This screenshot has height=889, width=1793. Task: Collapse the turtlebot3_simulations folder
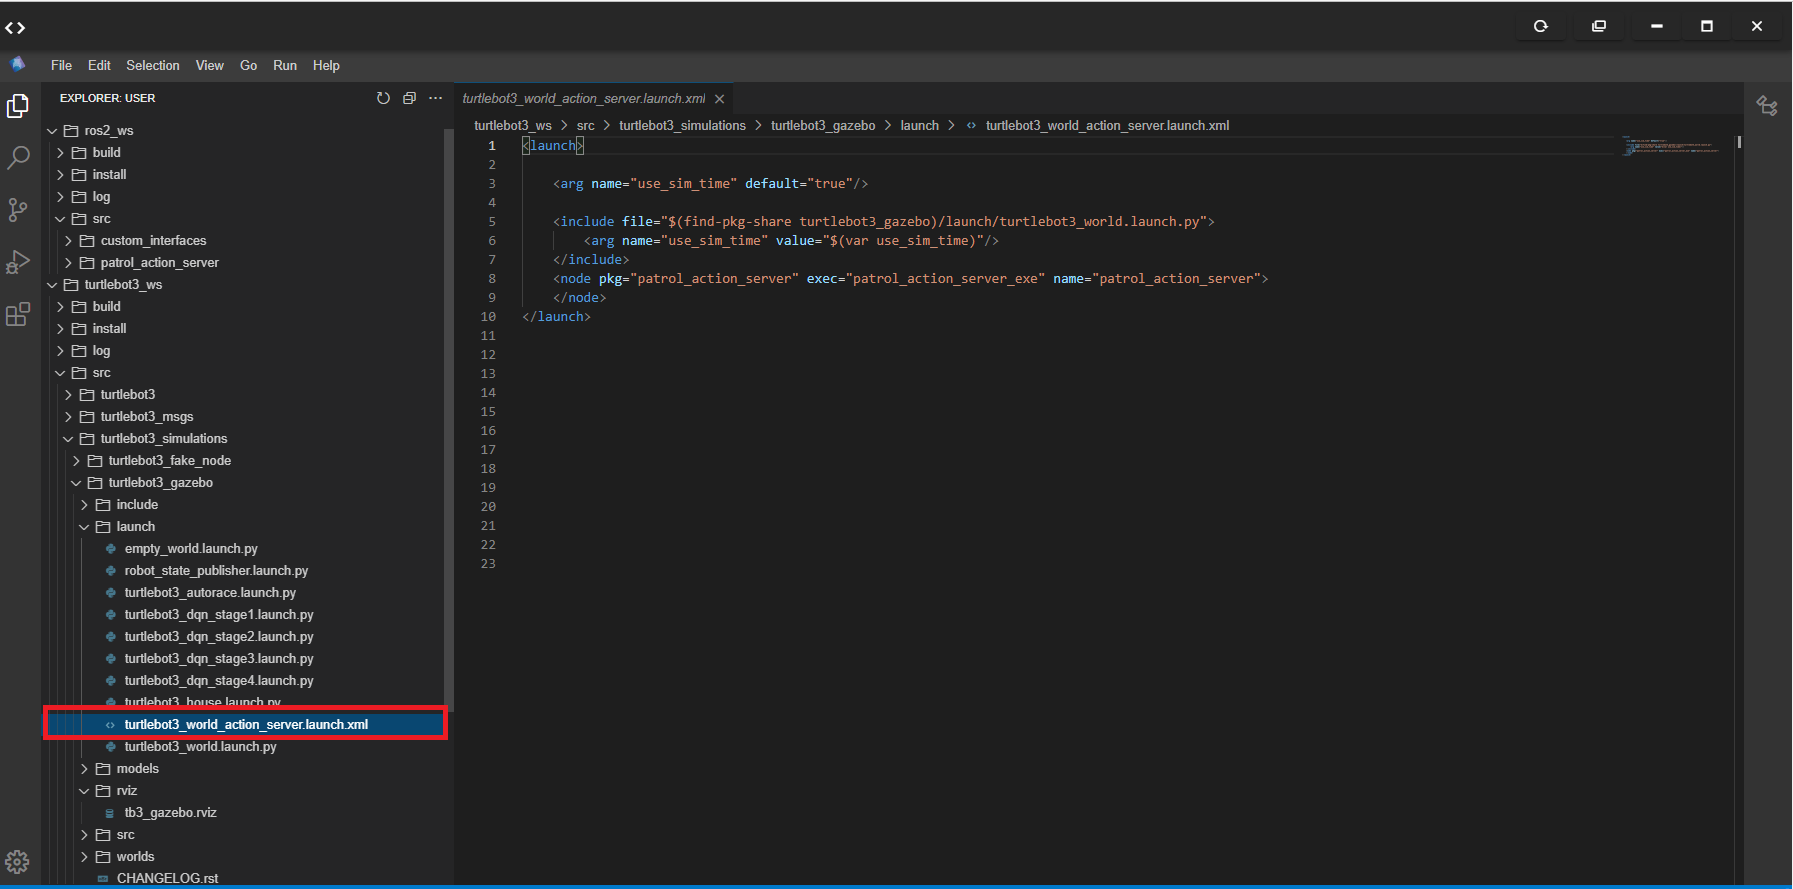coord(68,439)
